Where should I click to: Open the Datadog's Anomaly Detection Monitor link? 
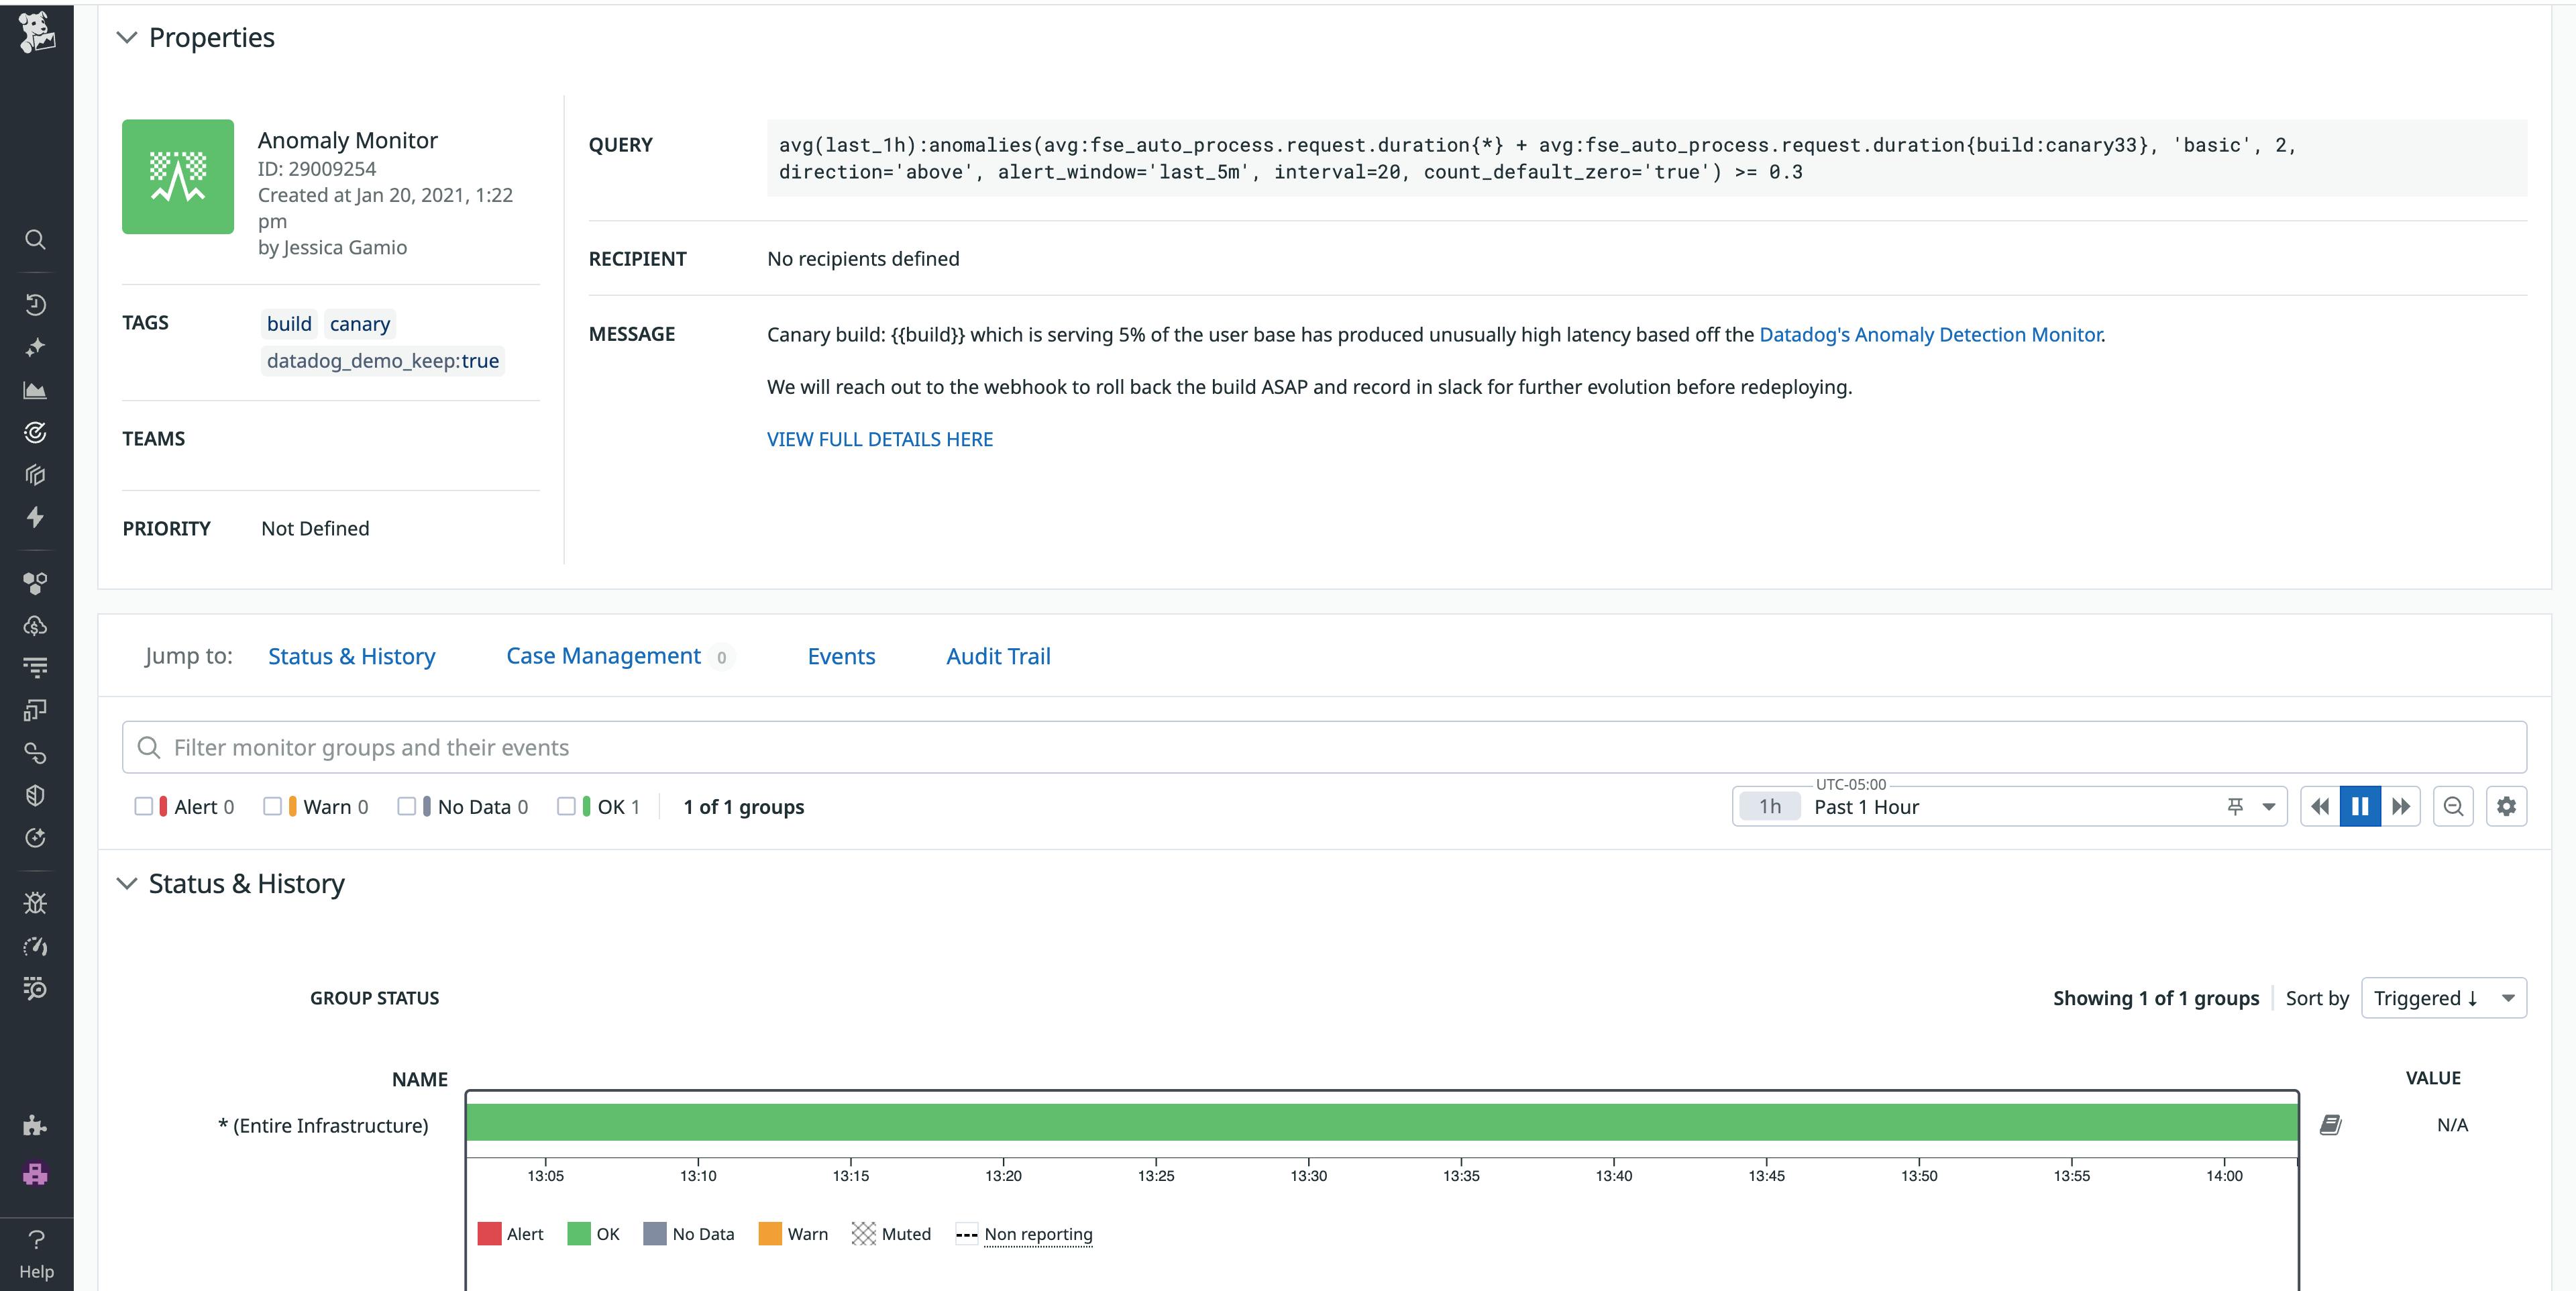[x=1929, y=335]
